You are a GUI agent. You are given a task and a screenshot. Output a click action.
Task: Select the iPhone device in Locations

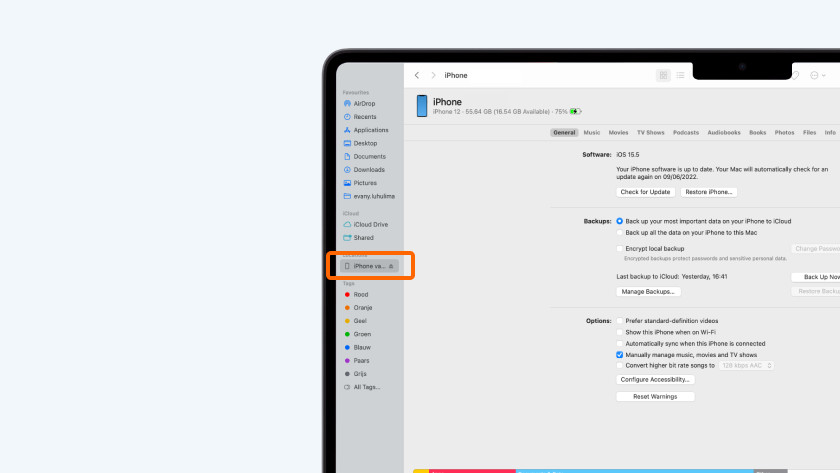(369, 266)
